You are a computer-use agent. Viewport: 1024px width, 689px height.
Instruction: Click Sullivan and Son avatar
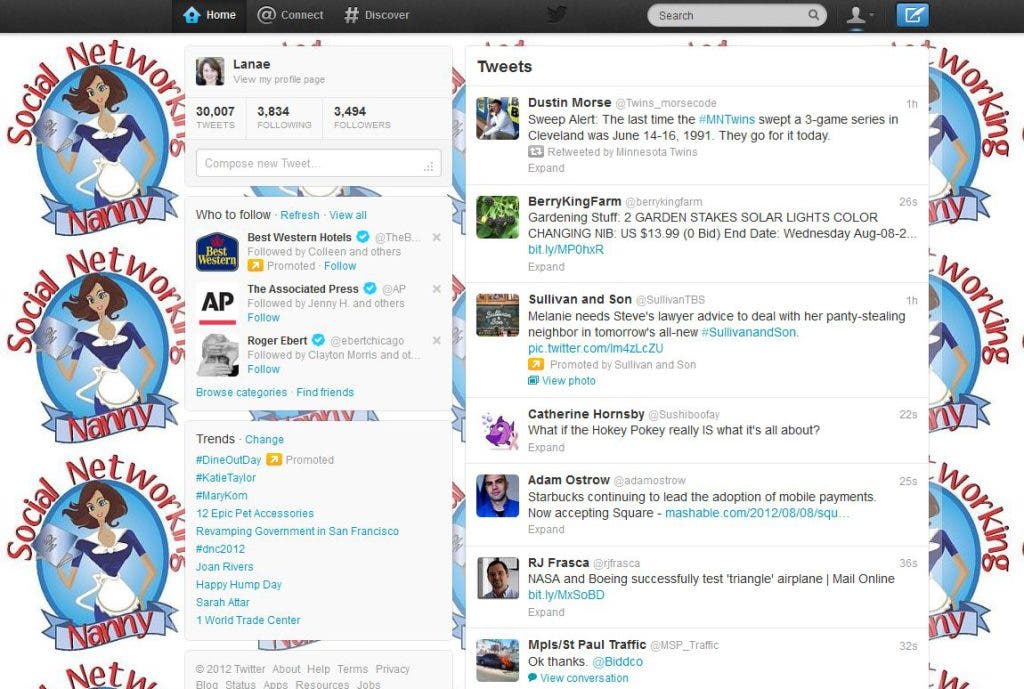coord(497,315)
